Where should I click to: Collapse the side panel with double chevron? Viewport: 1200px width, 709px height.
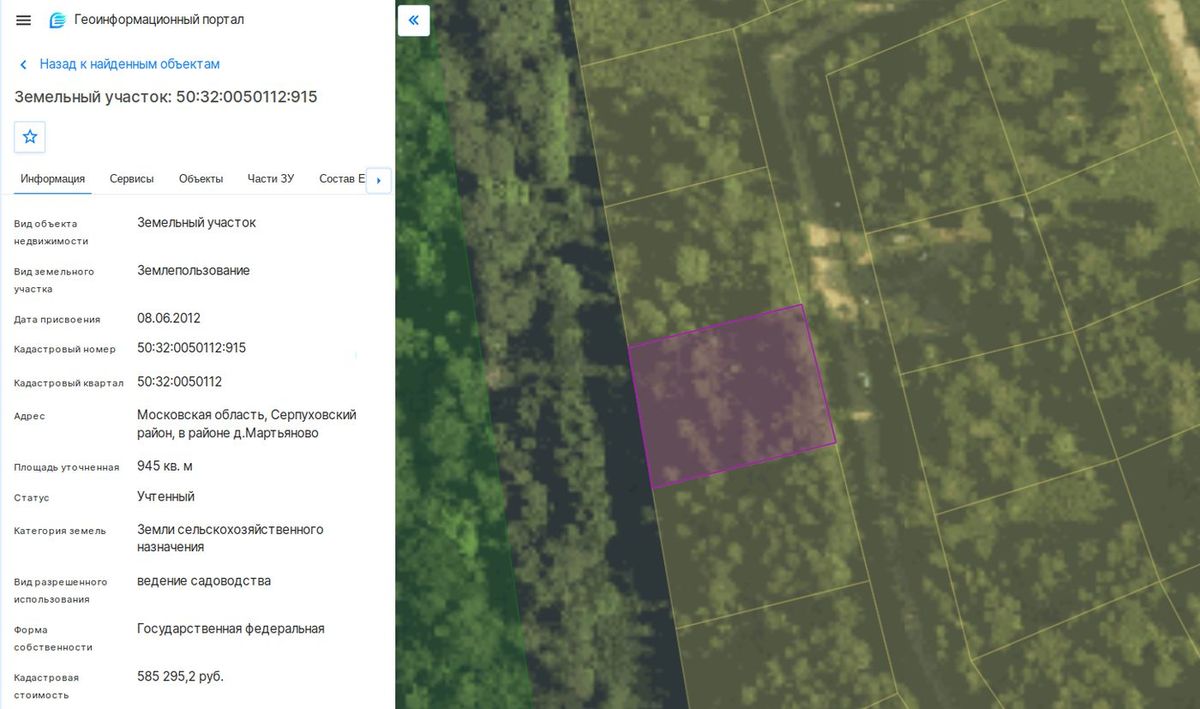click(x=413, y=20)
